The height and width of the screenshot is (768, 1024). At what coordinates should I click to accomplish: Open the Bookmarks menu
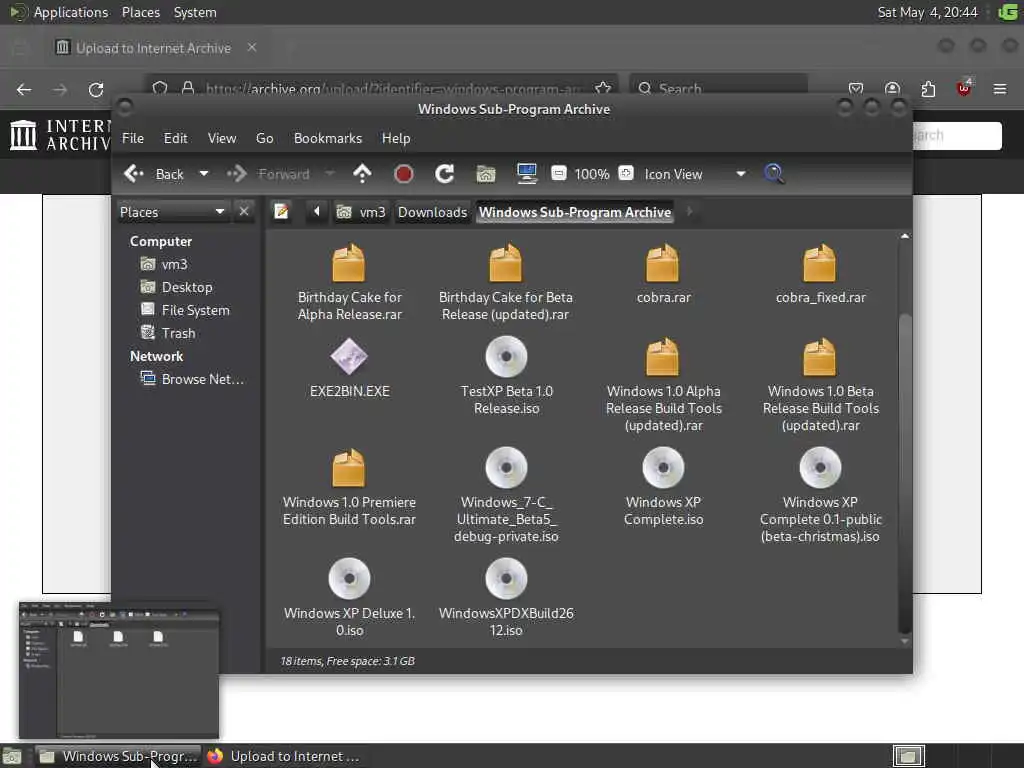coord(328,138)
